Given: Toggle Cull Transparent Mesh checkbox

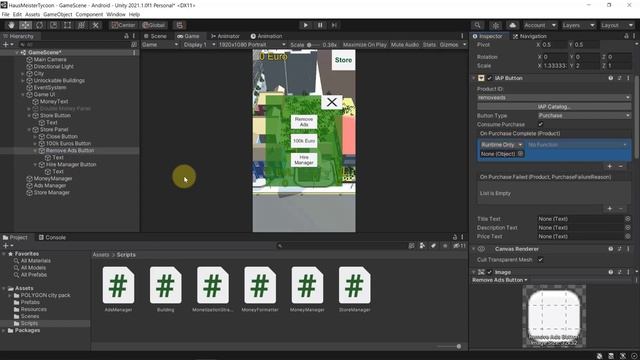Looking at the screenshot, I should click(x=540, y=260).
